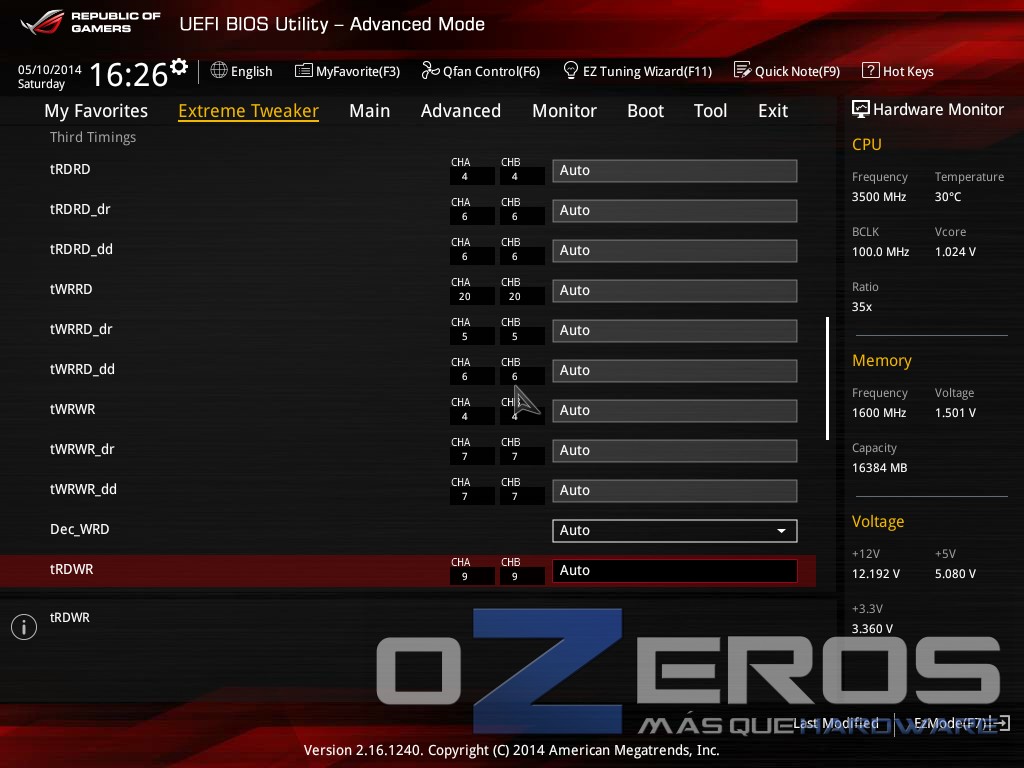Click the tWRRD CHA value 20

[x=464, y=296]
